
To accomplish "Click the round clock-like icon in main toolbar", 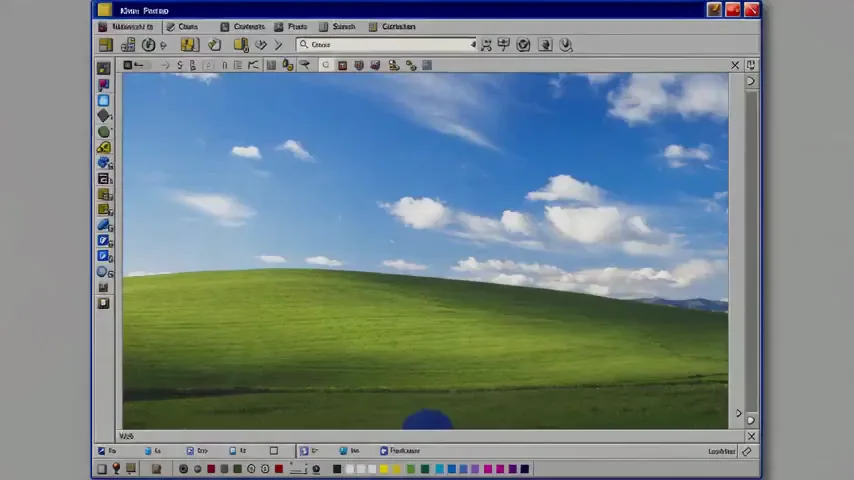I will [x=148, y=45].
